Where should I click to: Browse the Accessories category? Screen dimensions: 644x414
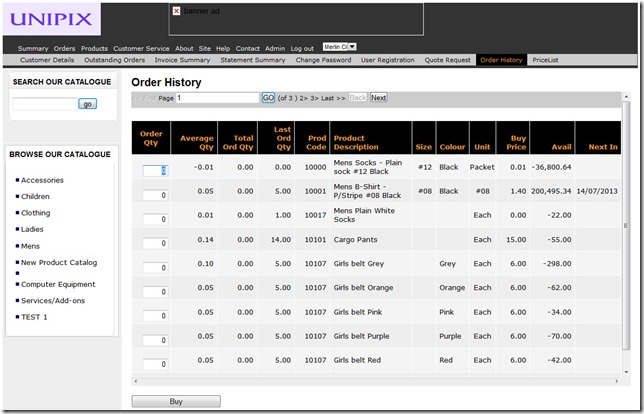pos(42,180)
